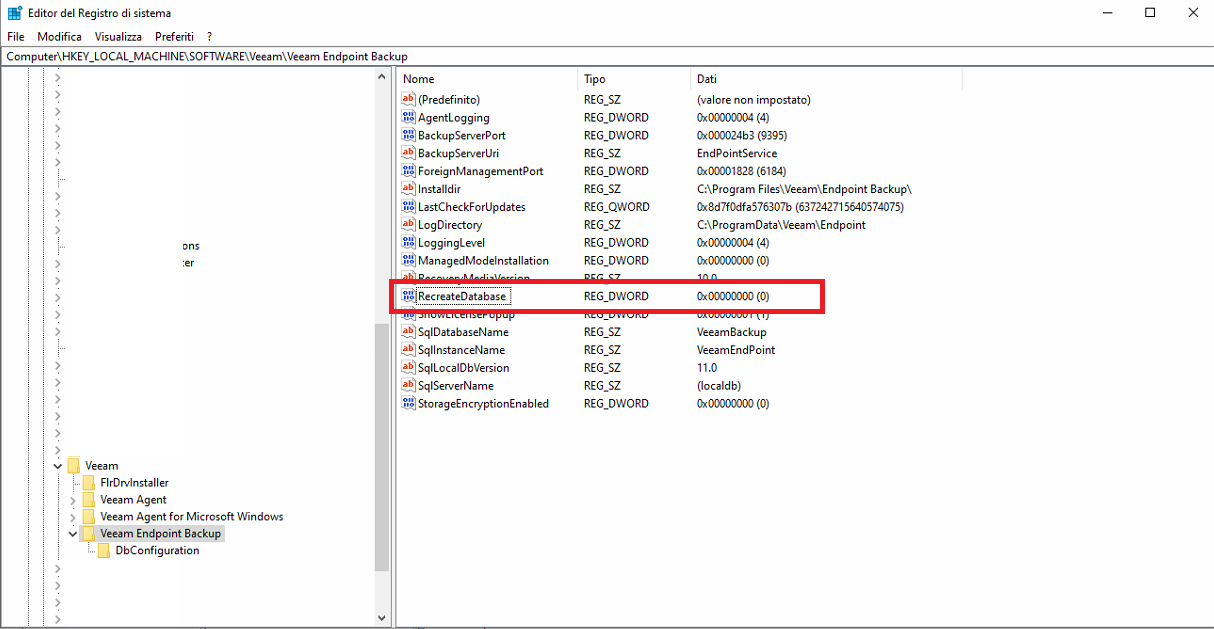Click the Registry Editor app icon in title bar
Screen dimensions: 1214x629
tap(15, 13)
